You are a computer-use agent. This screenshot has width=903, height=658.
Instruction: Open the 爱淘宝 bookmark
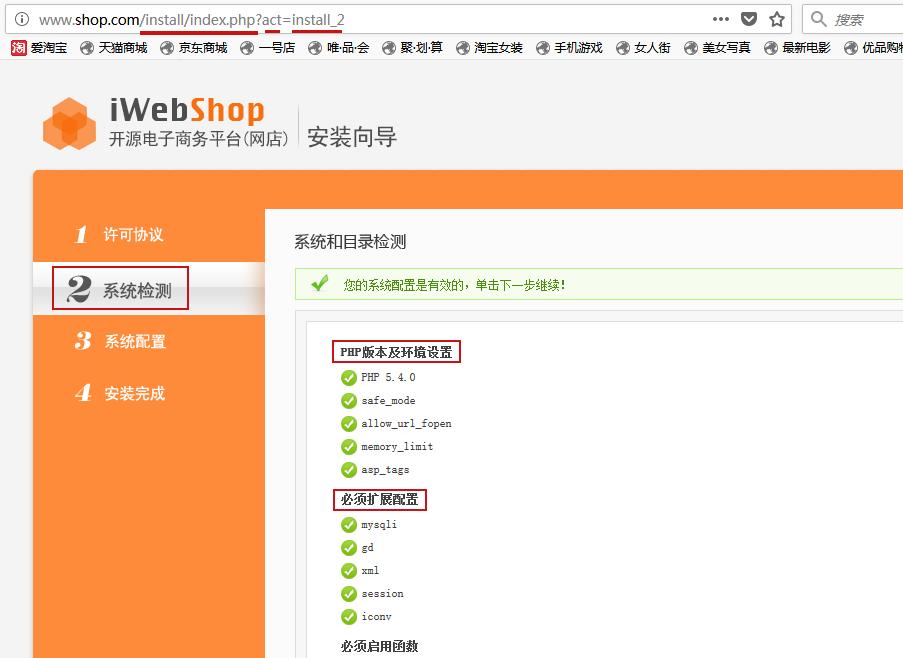coord(39,48)
